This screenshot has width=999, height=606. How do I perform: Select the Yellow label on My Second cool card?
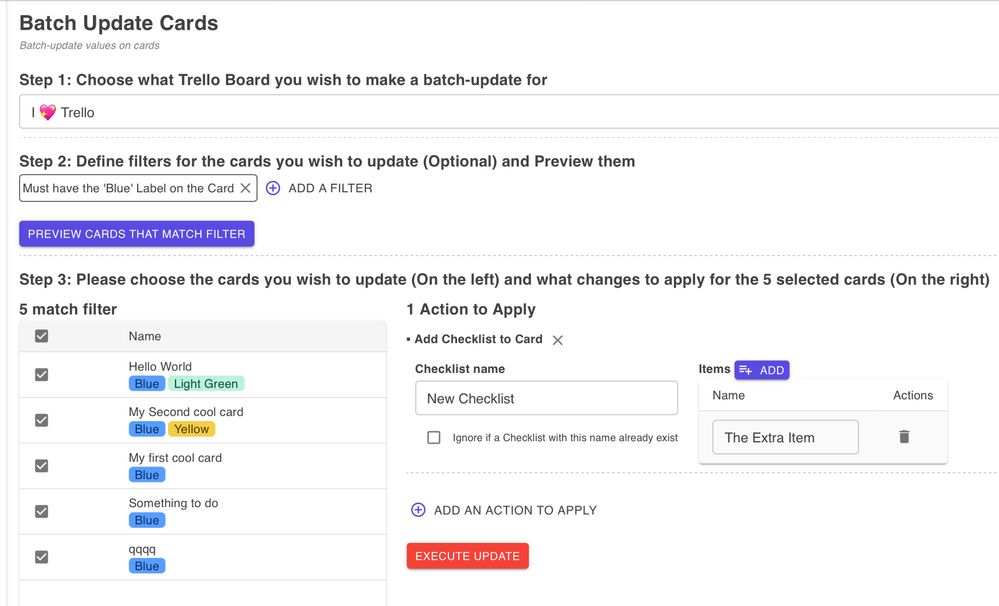[x=192, y=429]
